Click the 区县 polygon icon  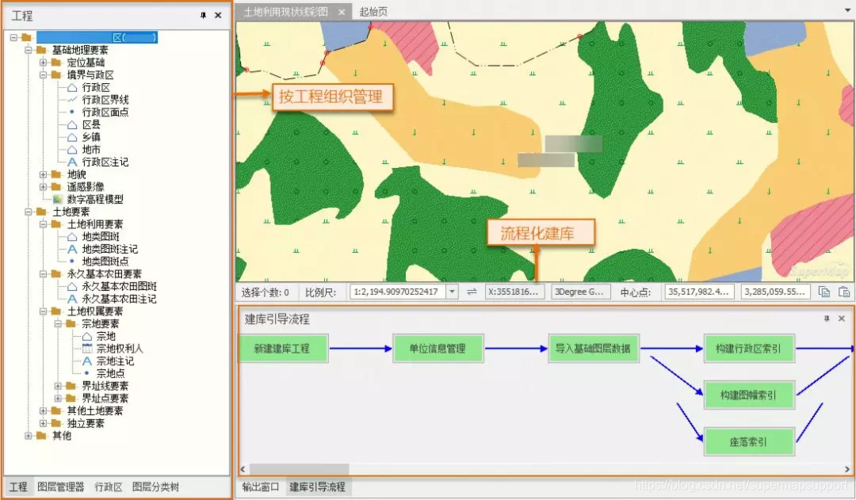pyautogui.click(x=72, y=124)
